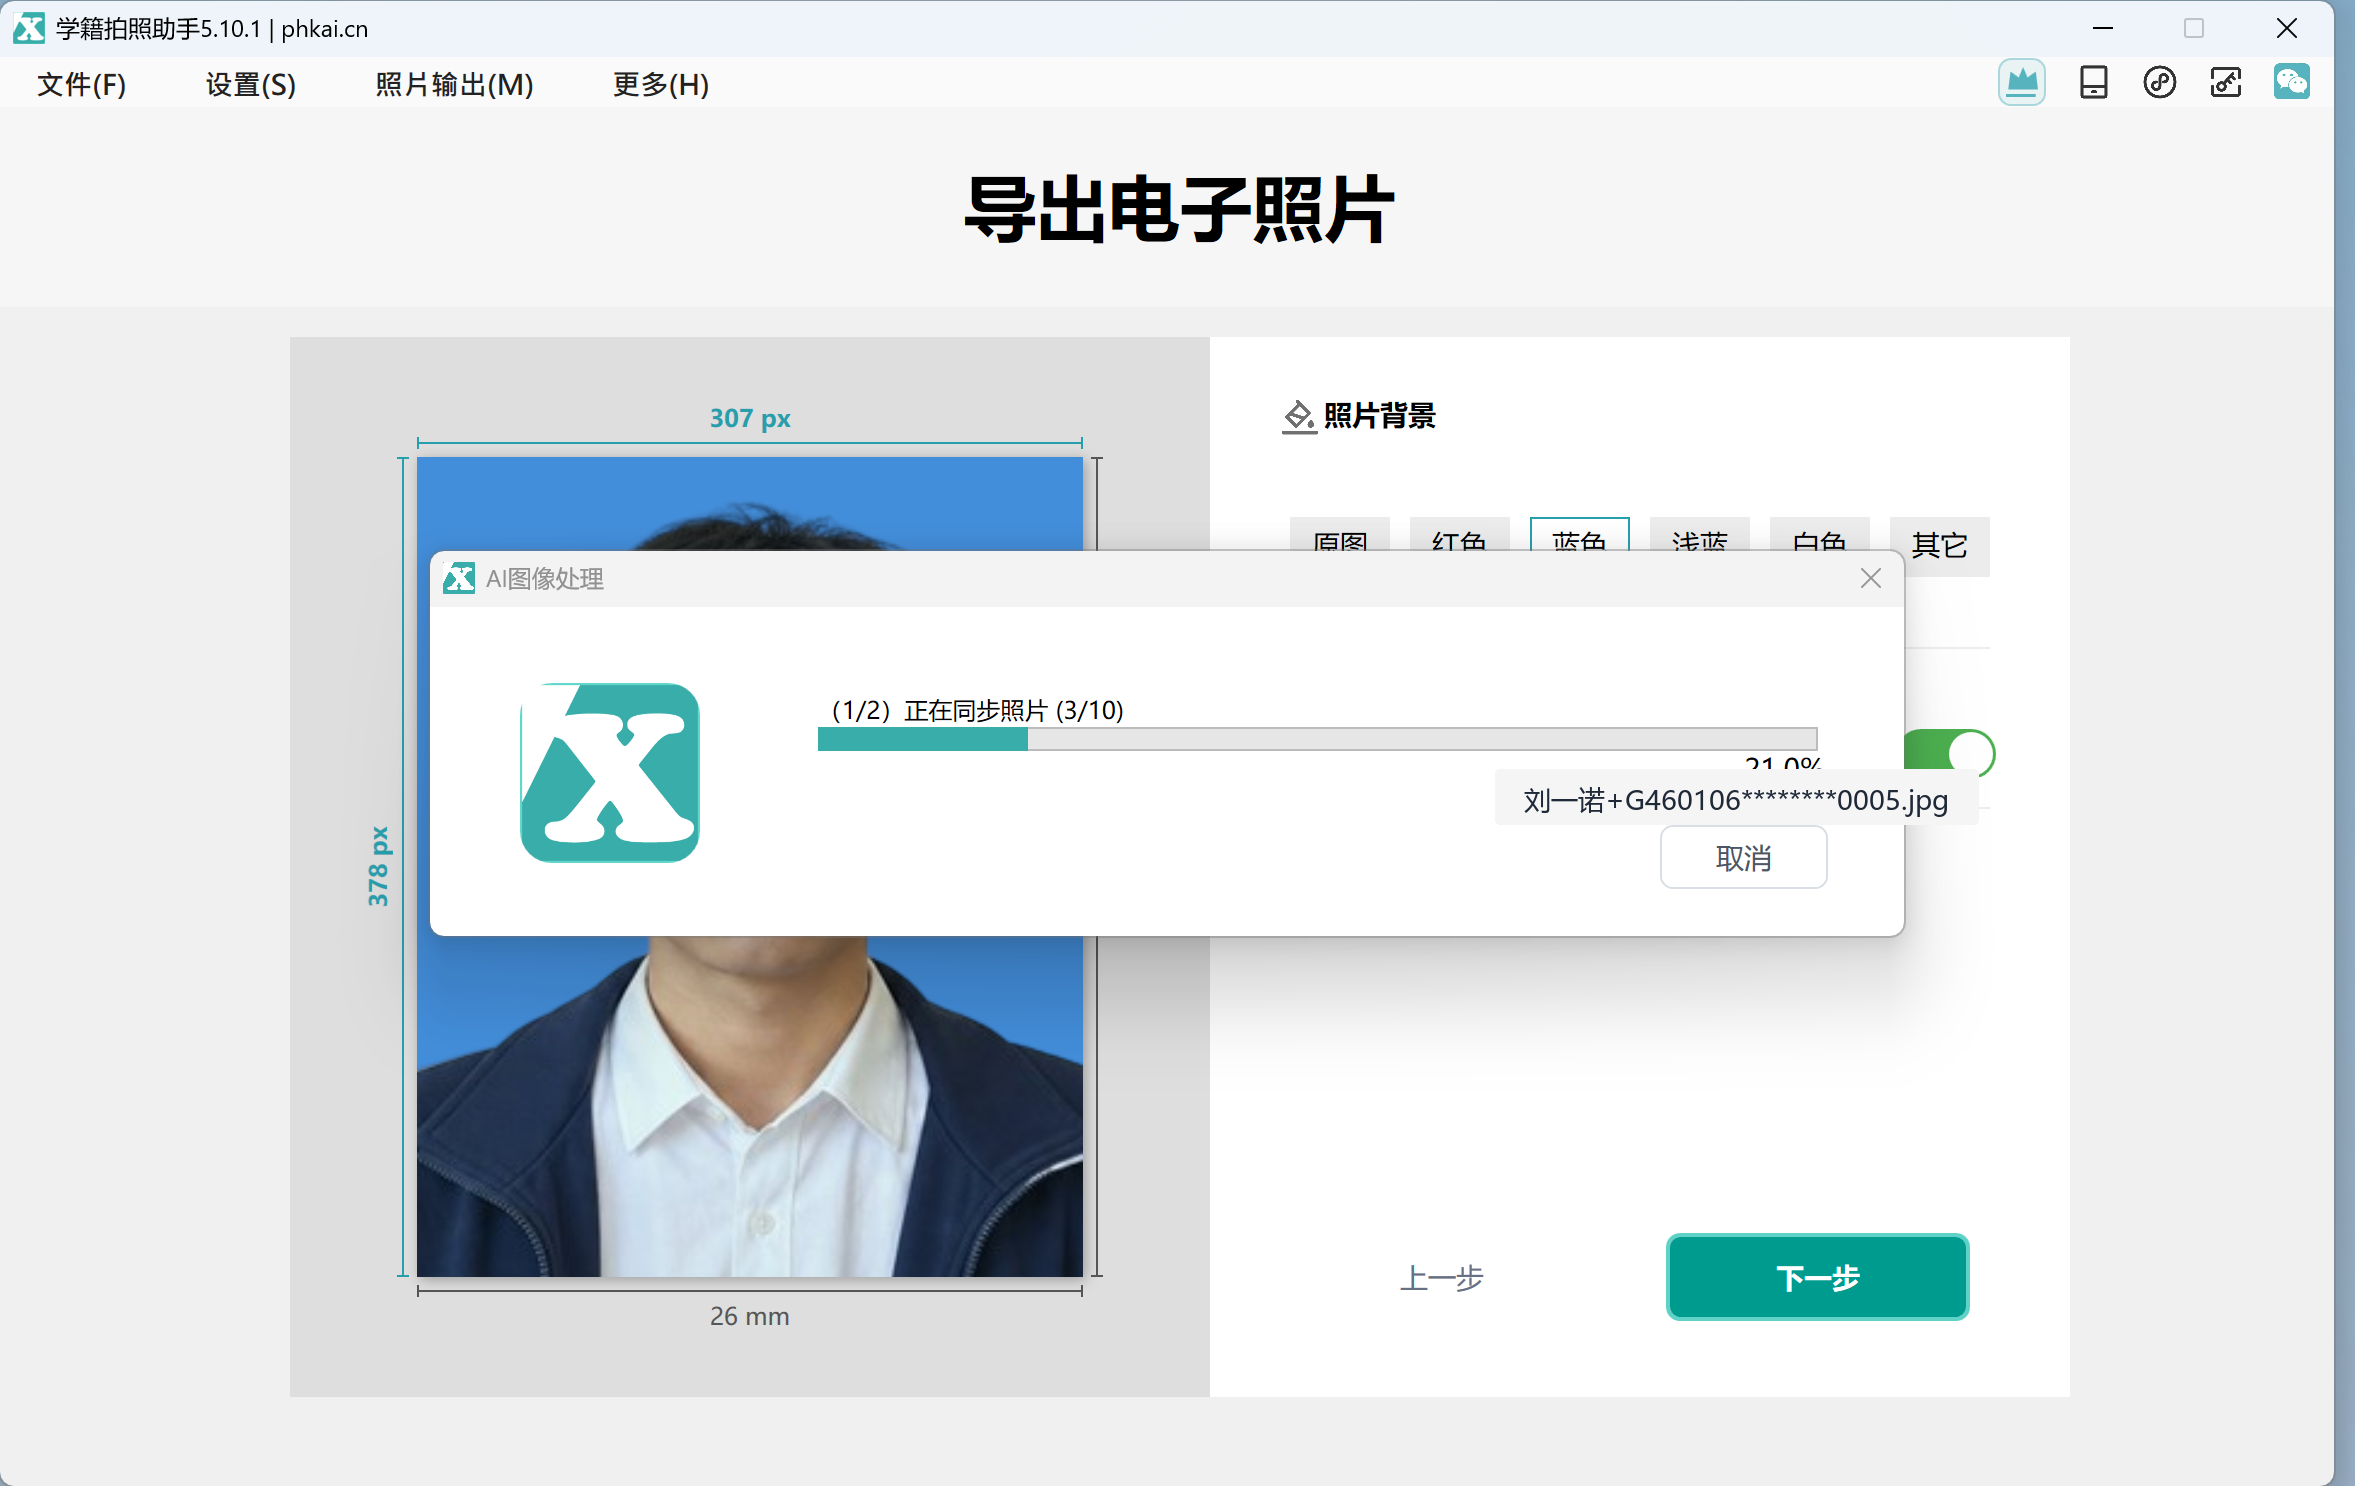Image resolution: width=2355 pixels, height=1486 pixels.
Task: Click the ID photo preview image
Action: click(749, 1105)
